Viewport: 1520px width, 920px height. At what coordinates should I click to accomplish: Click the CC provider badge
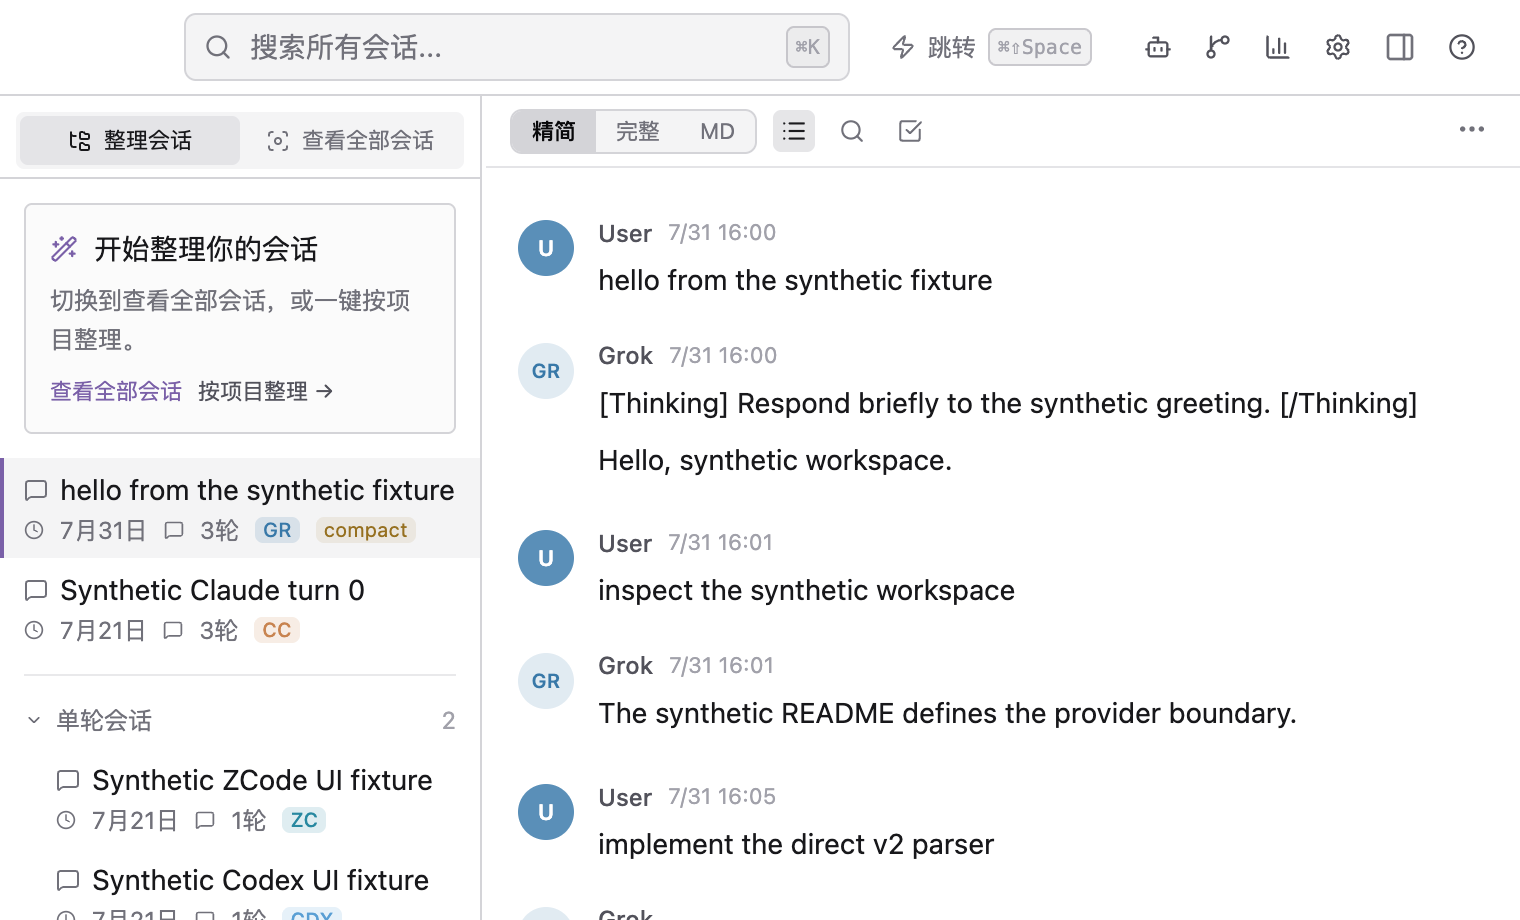[277, 630]
